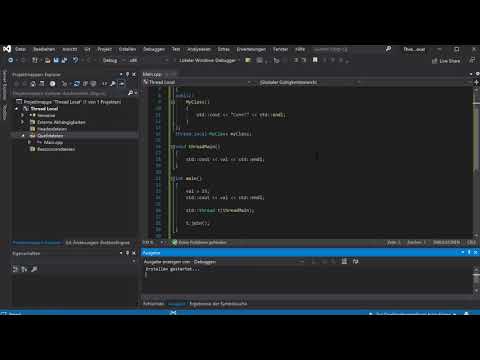This screenshot has height=360, width=480.
Task: Click the Solution Explorer search magnifier icon
Action: pyautogui.click(x=130, y=93)
